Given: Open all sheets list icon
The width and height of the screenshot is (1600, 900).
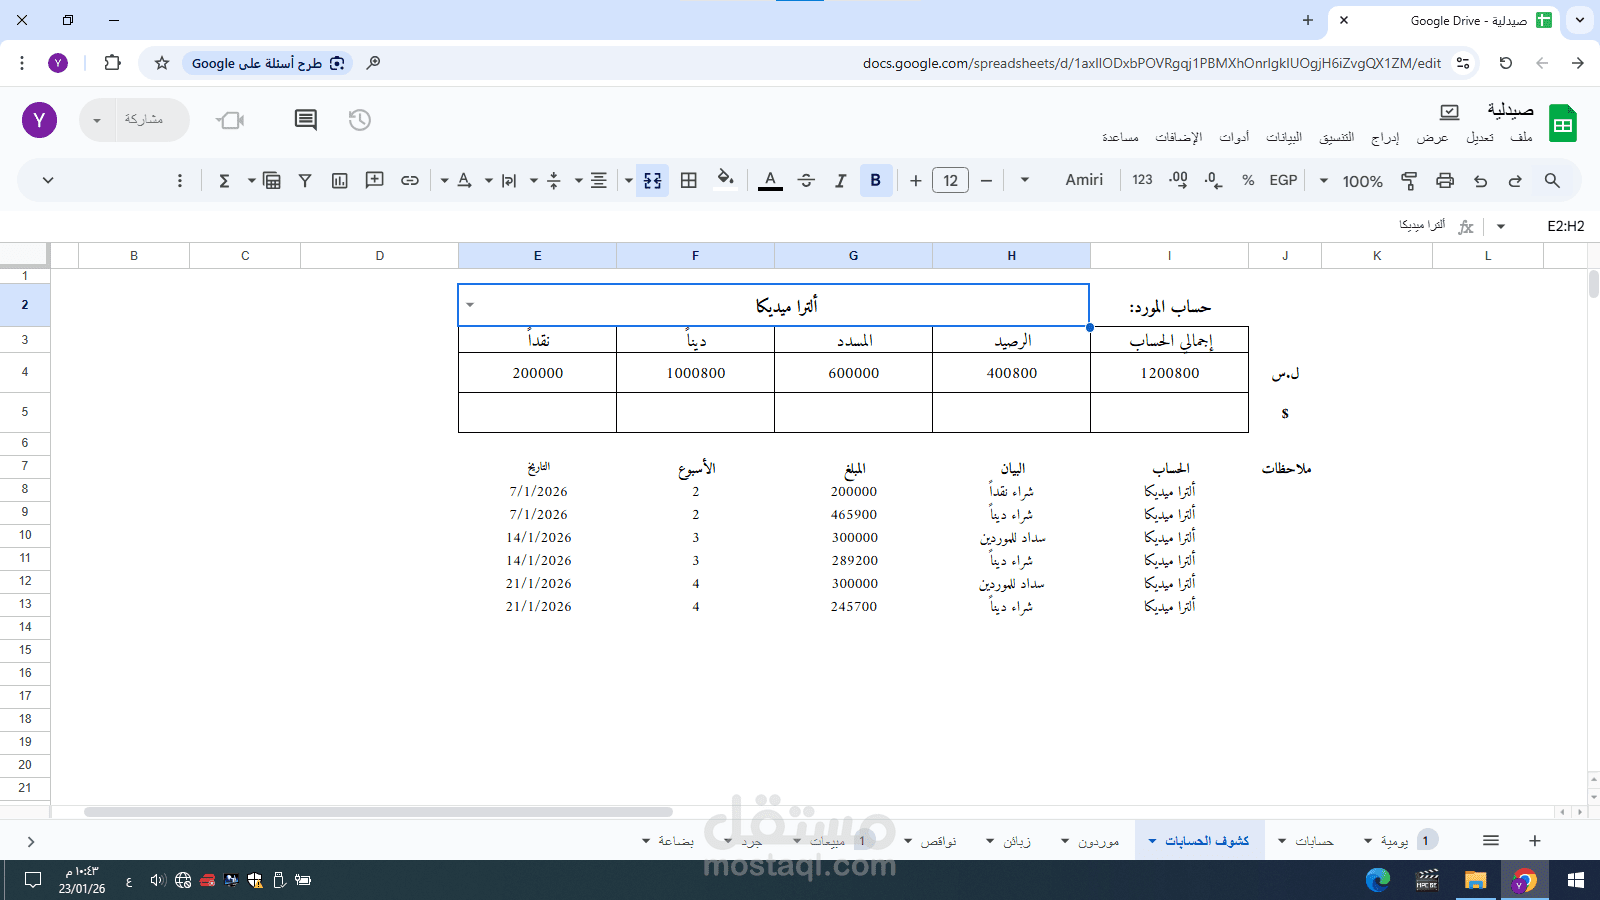Looking at the screenshot, I should [1491, 841].
